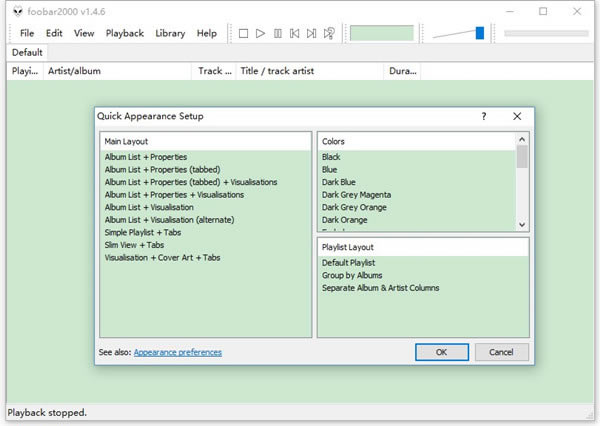
Task: Close the Quick Appearance Setup dialog
Action: tap(517, 116)
